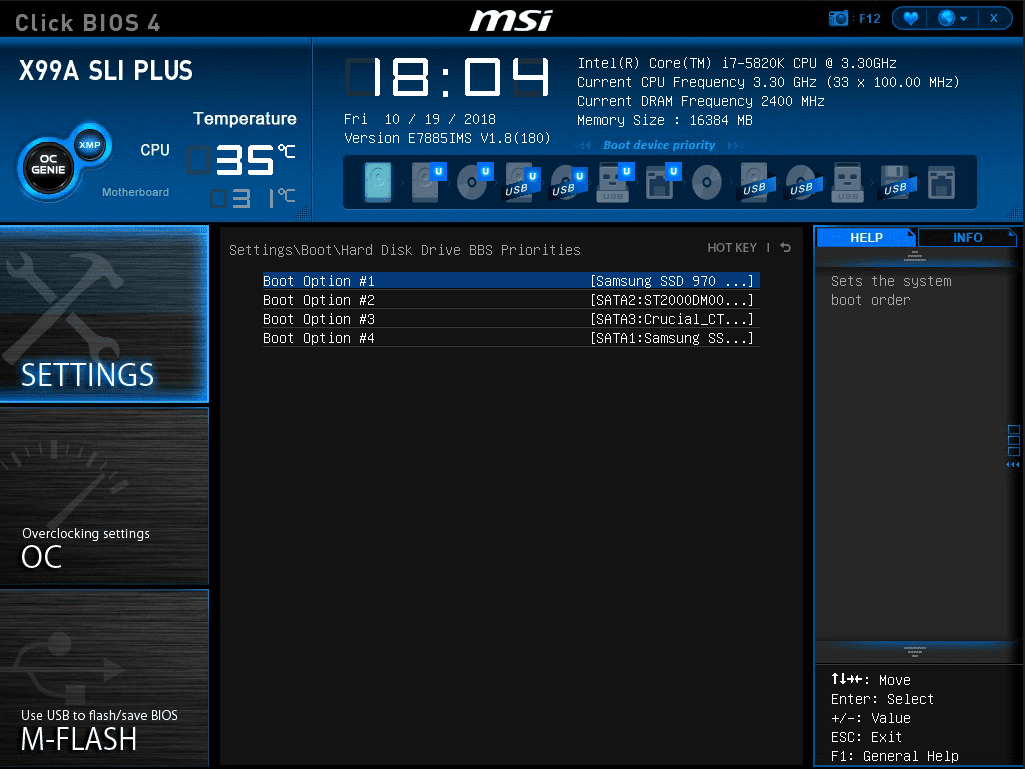Select the UEFI network boot device icon
1025x769 pixels.
tap(662, 182)
